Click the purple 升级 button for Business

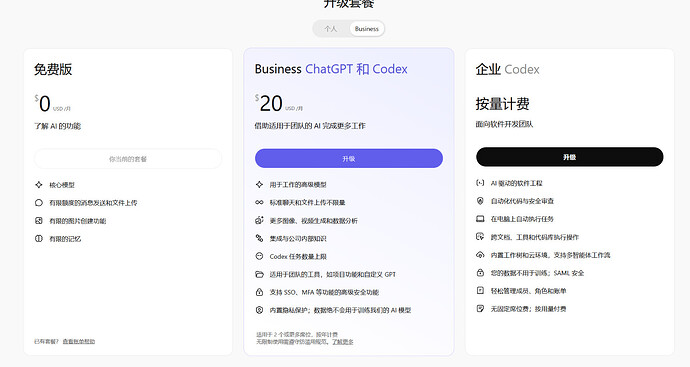(x=349, y=158)
